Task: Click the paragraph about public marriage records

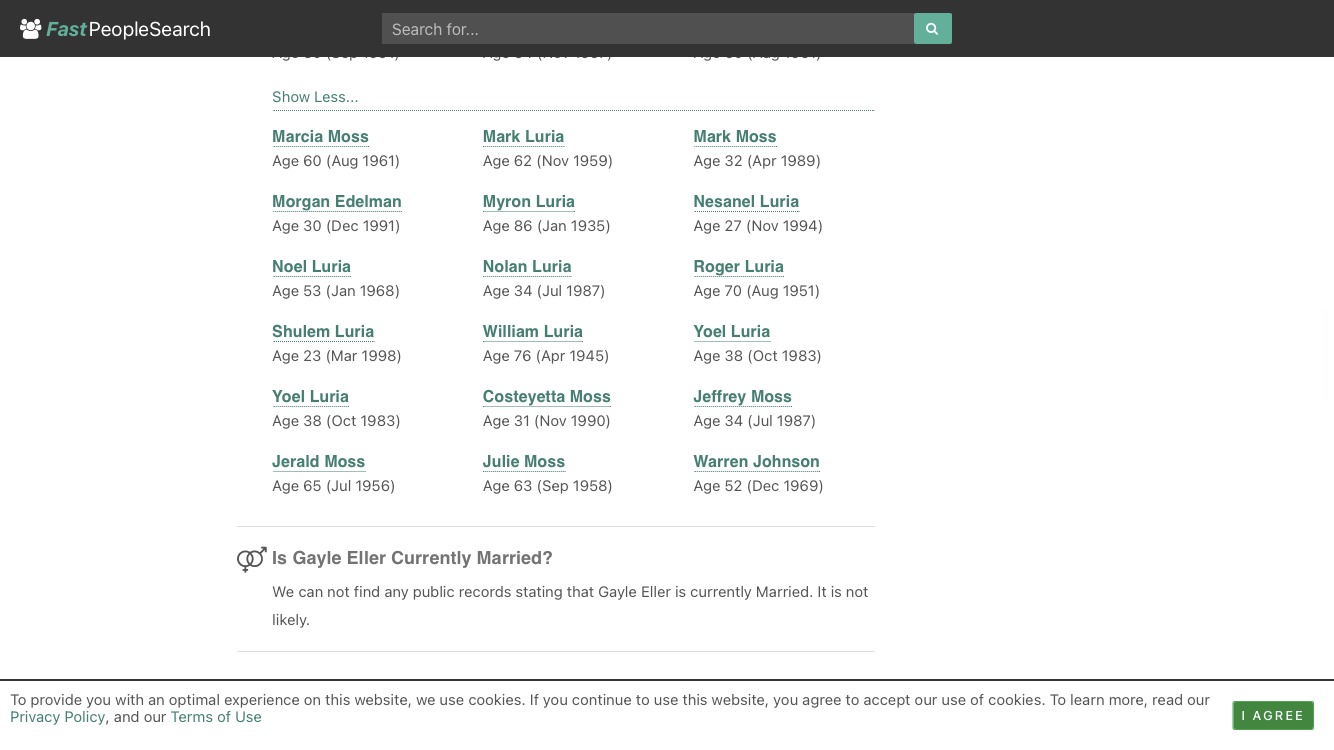Action: 570,606
